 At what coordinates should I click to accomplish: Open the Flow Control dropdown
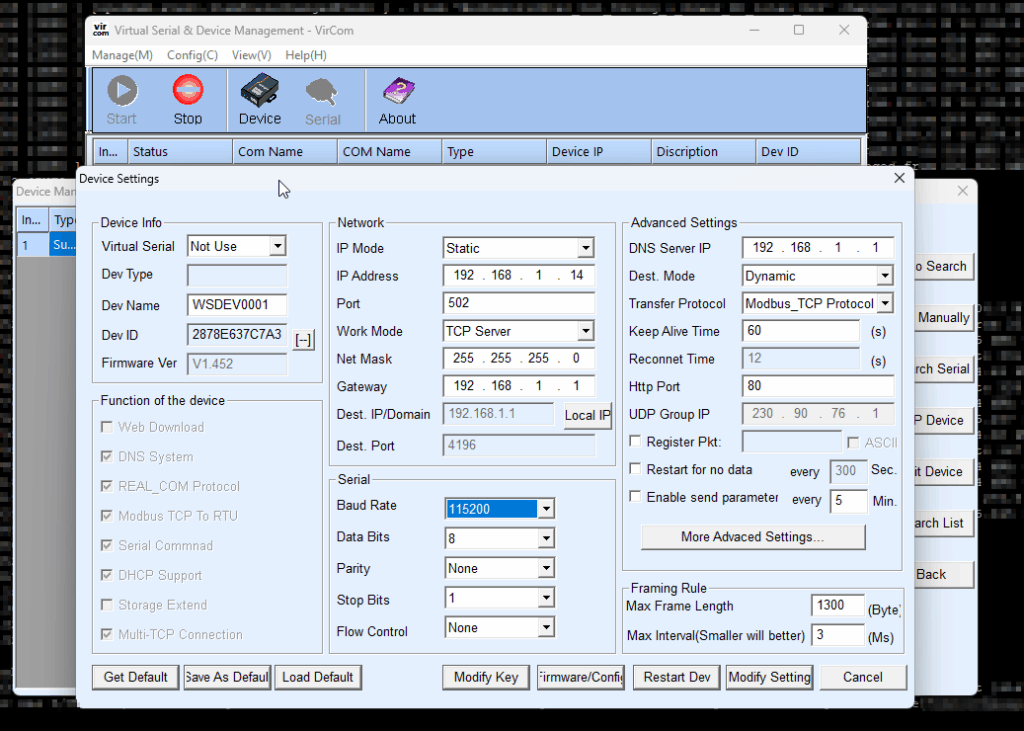pyautogui.click(x=547, y=628)
